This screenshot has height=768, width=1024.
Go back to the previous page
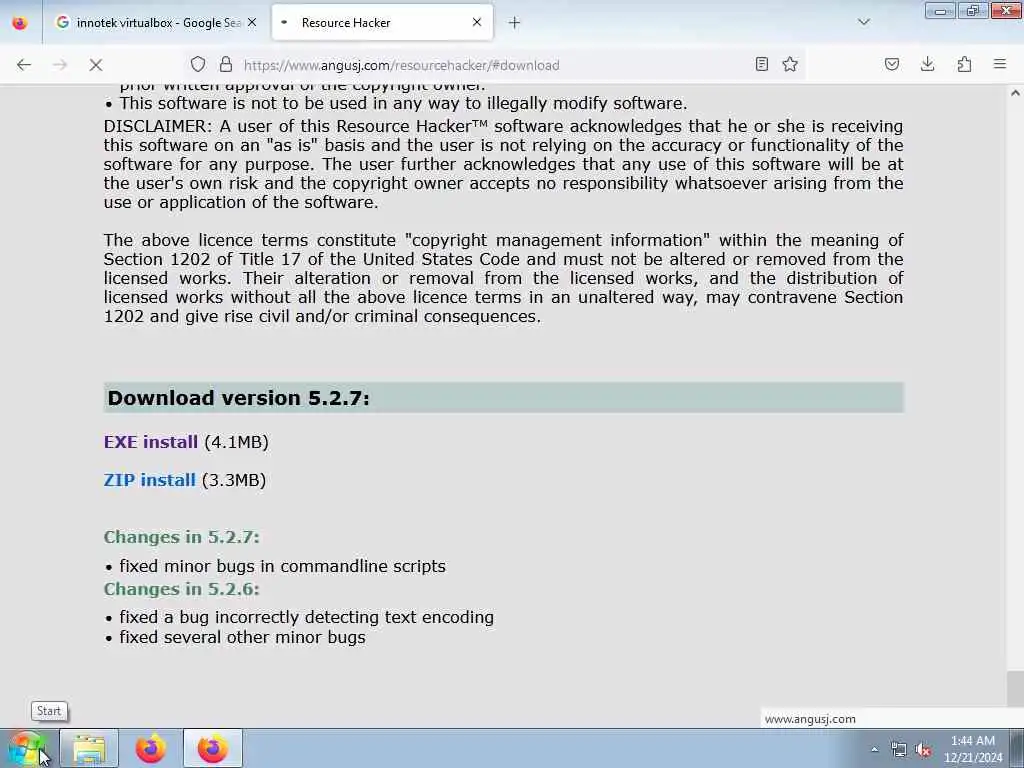pyautogui.click(x=24, y=65)
